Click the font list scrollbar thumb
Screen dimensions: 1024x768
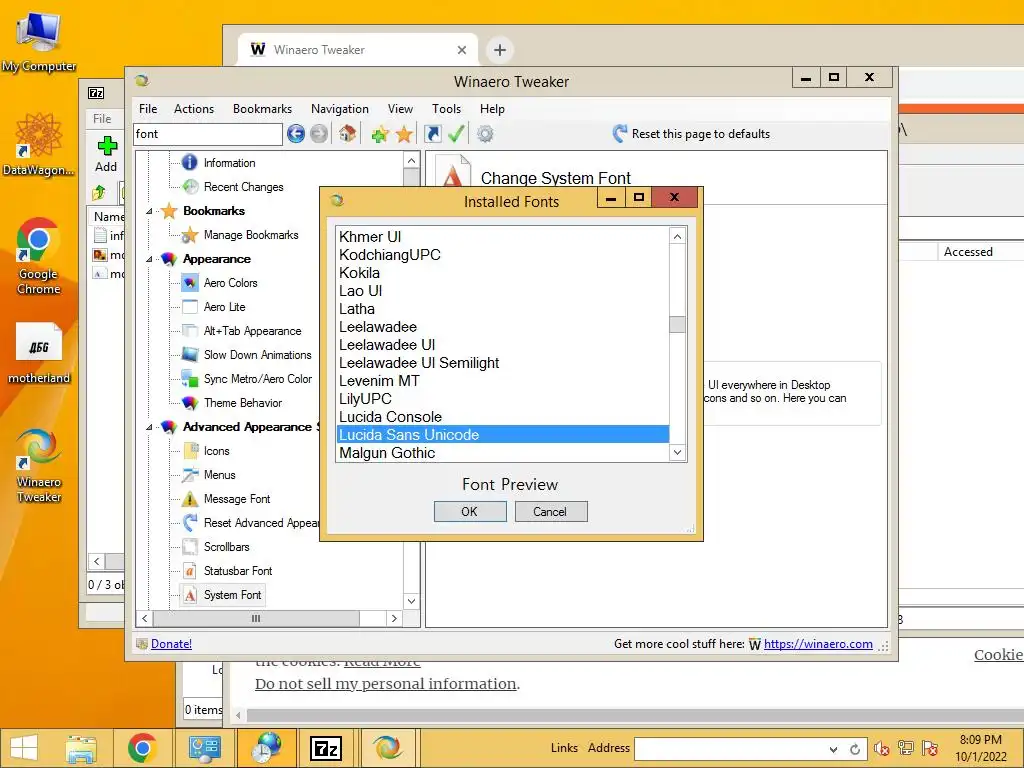(678, 325)
